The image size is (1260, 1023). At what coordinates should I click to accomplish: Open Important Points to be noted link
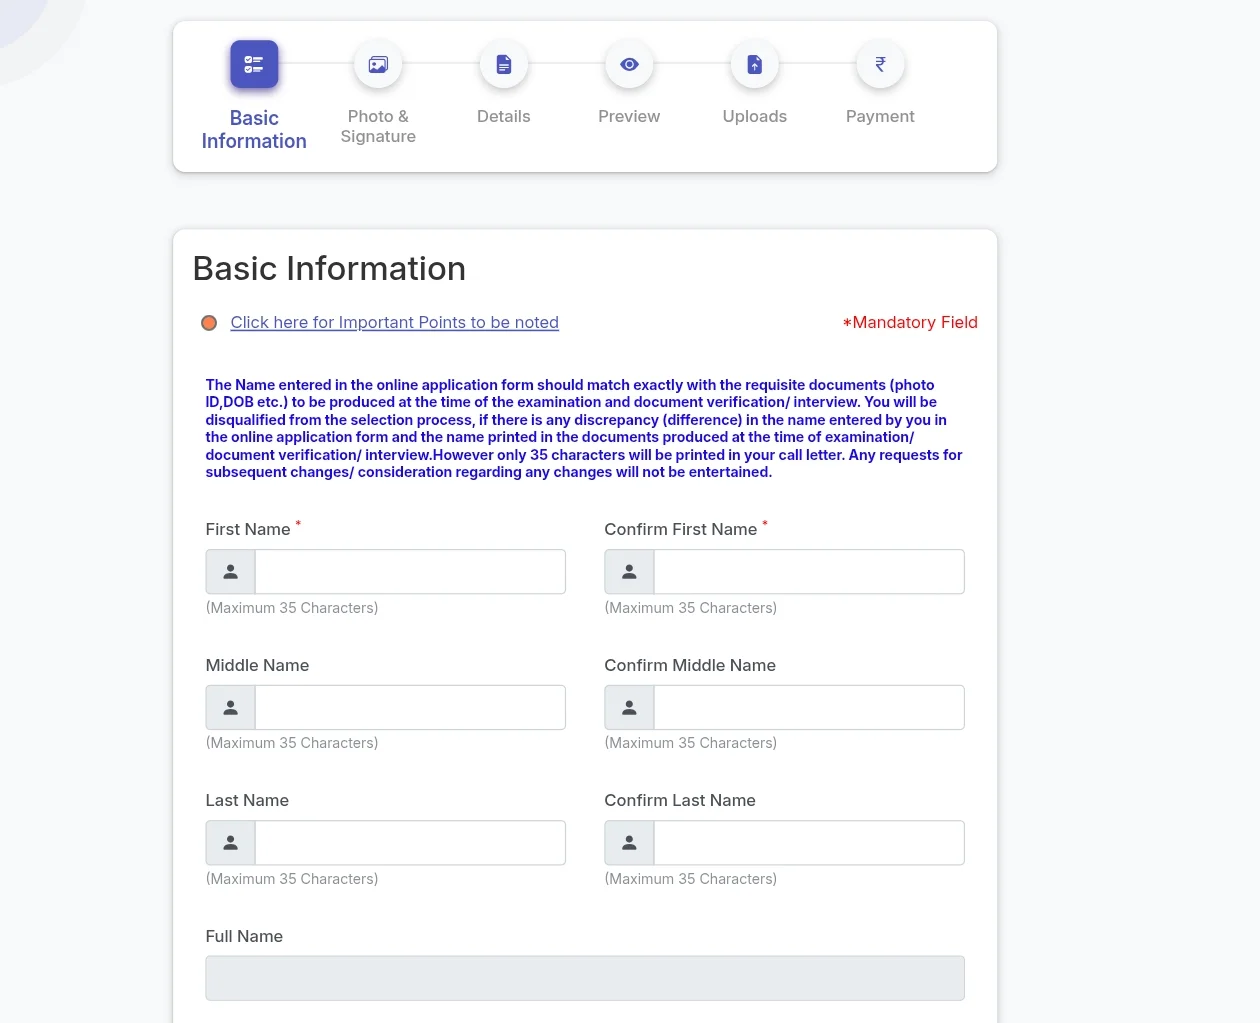point(394,322)
